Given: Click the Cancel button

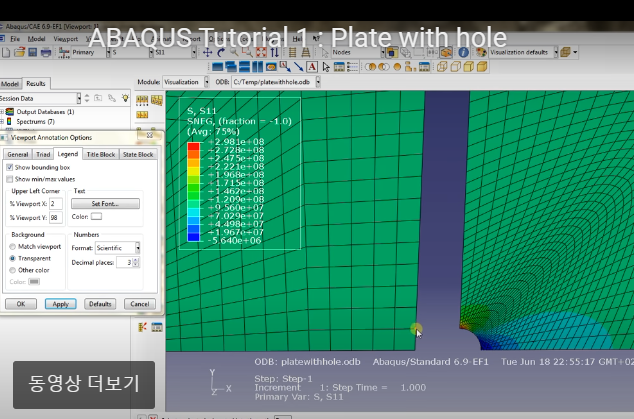Looking at the screenshot, I should tap(139, 304).
